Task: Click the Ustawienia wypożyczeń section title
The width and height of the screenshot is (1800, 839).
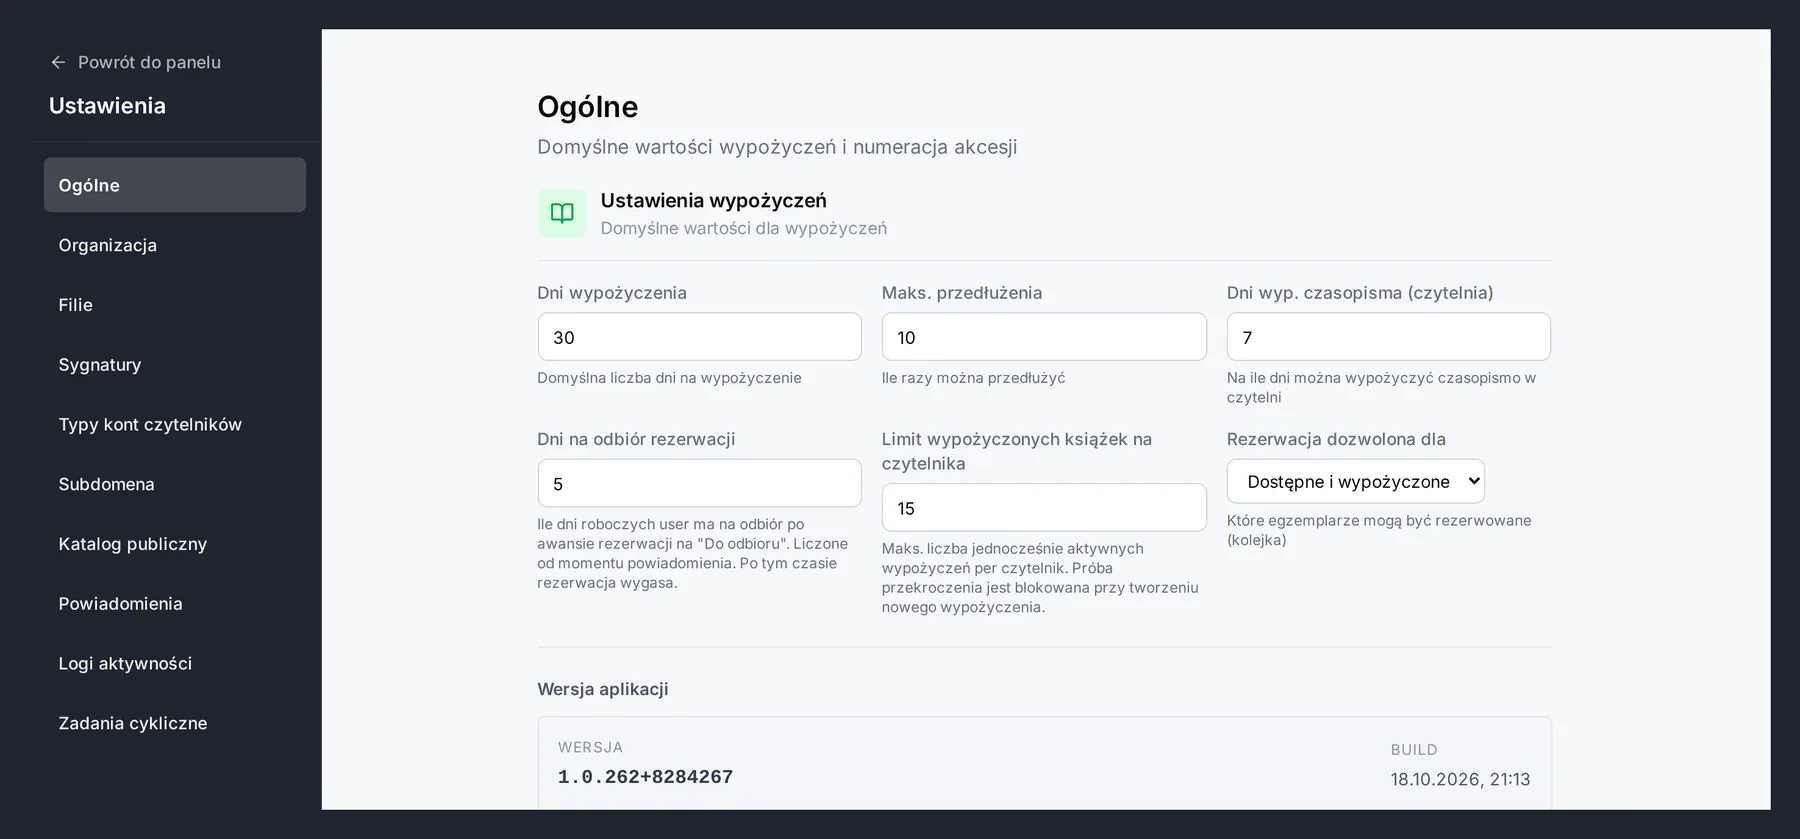Action: tap(713, 200)
